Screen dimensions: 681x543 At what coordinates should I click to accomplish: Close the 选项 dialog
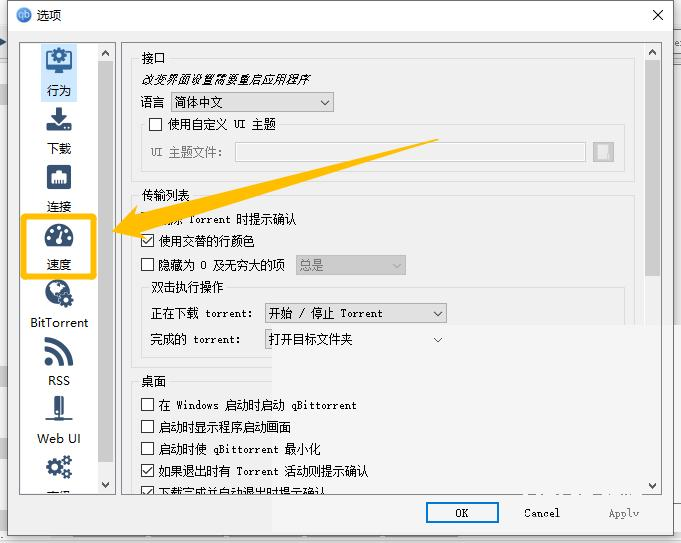tap(658, 15)
